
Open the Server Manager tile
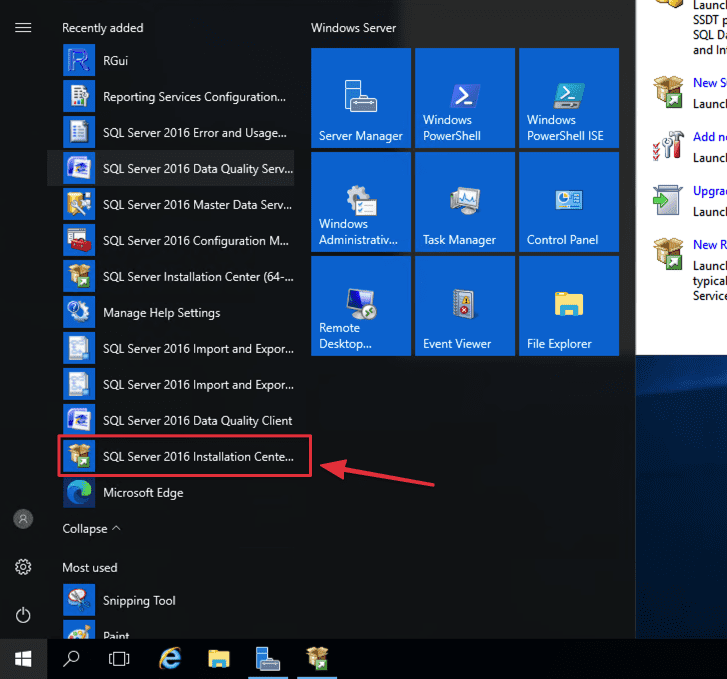[x=360, y=97]
